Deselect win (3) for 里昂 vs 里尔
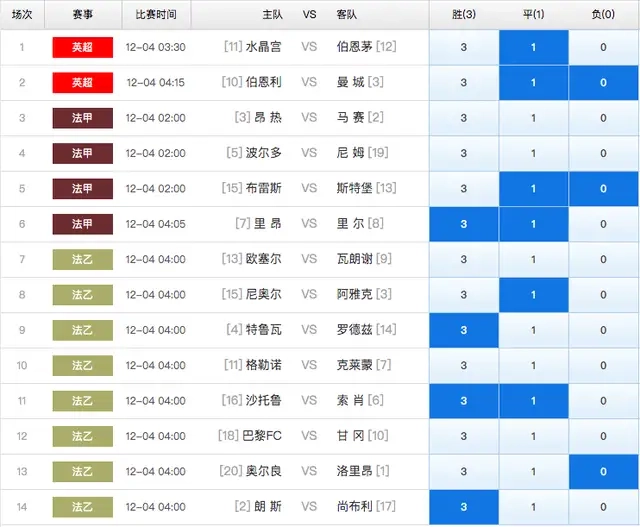The height and width of the screenshot is (527, 640). pos(464,224)
